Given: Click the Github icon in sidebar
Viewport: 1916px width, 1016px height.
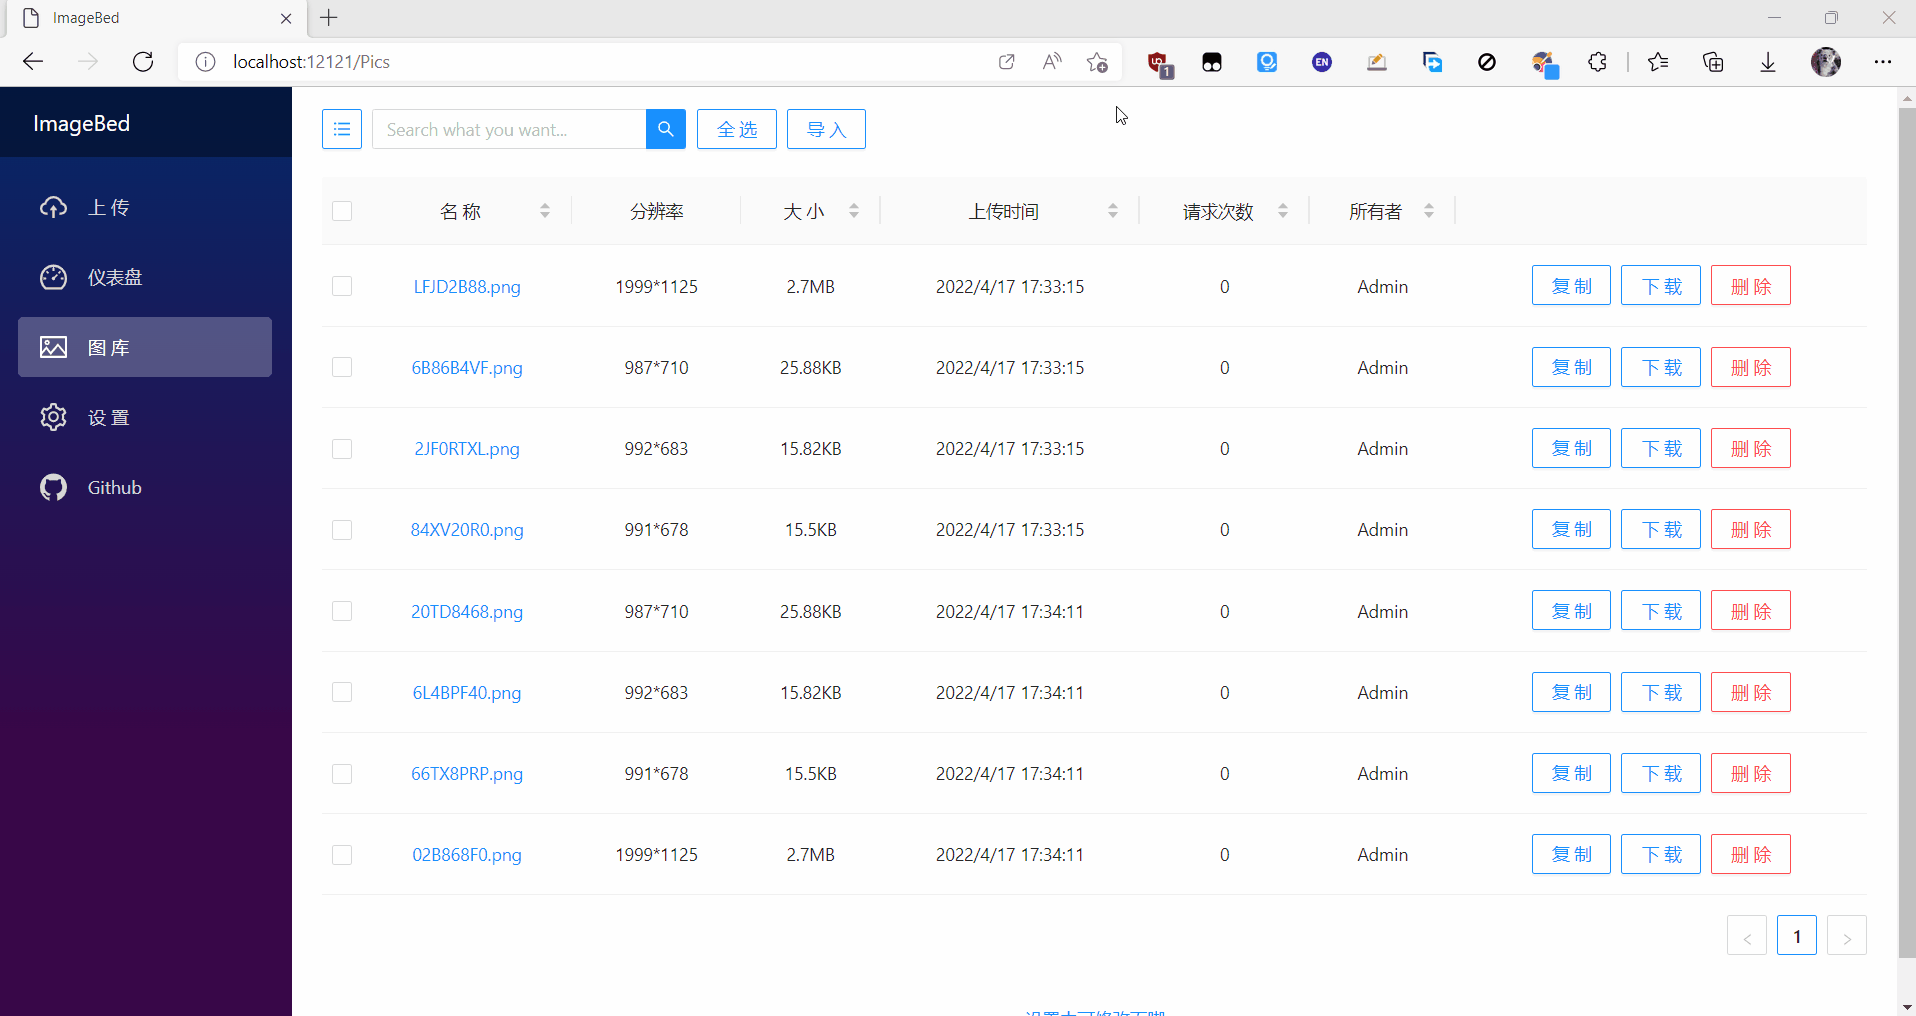Looking at the screenshot, I should tap(53, 487).
